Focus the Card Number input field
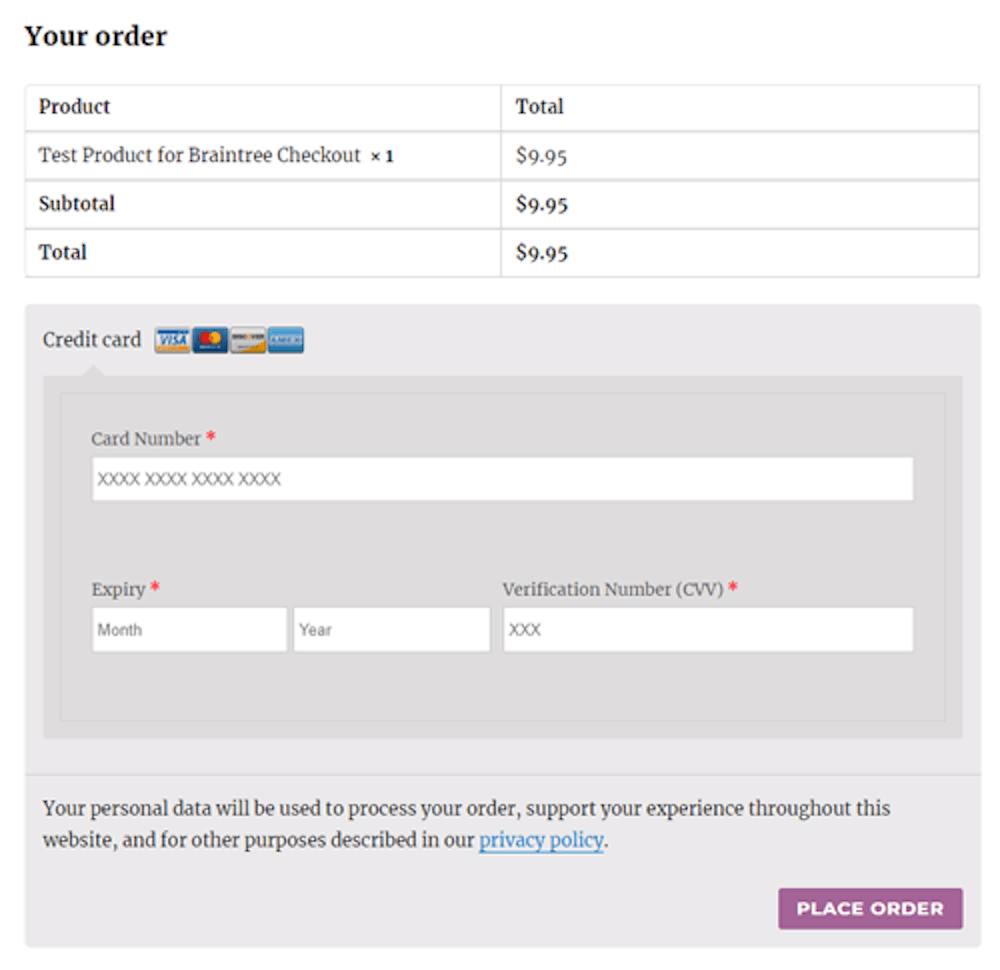The height and width of the screenshot is (970, 1000). coord(503,479)
